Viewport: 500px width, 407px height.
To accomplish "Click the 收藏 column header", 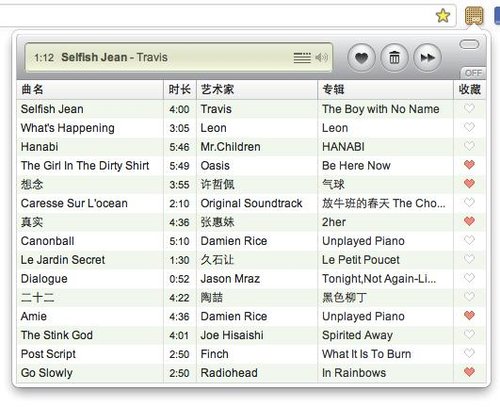I will coord(470,89).
